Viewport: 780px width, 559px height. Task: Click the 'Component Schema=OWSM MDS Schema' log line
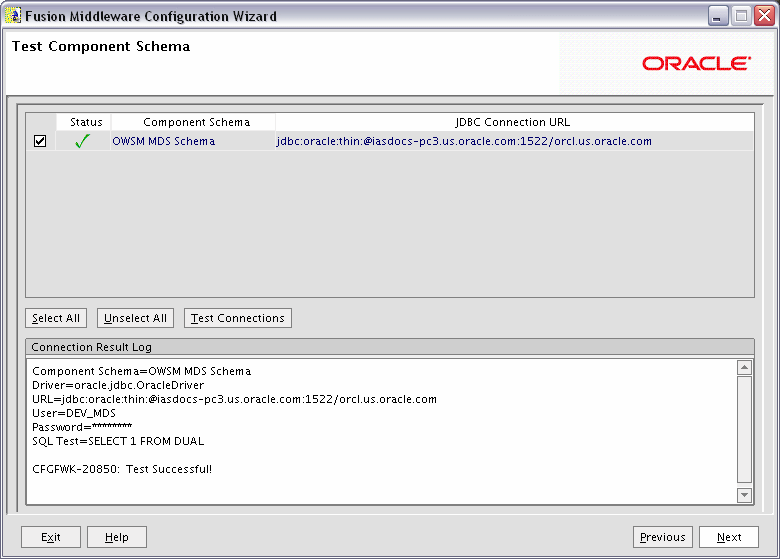[x=142, y=372]
